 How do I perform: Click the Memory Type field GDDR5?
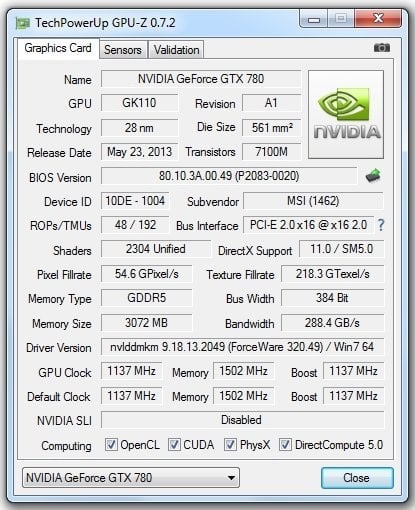click(147, 298)
